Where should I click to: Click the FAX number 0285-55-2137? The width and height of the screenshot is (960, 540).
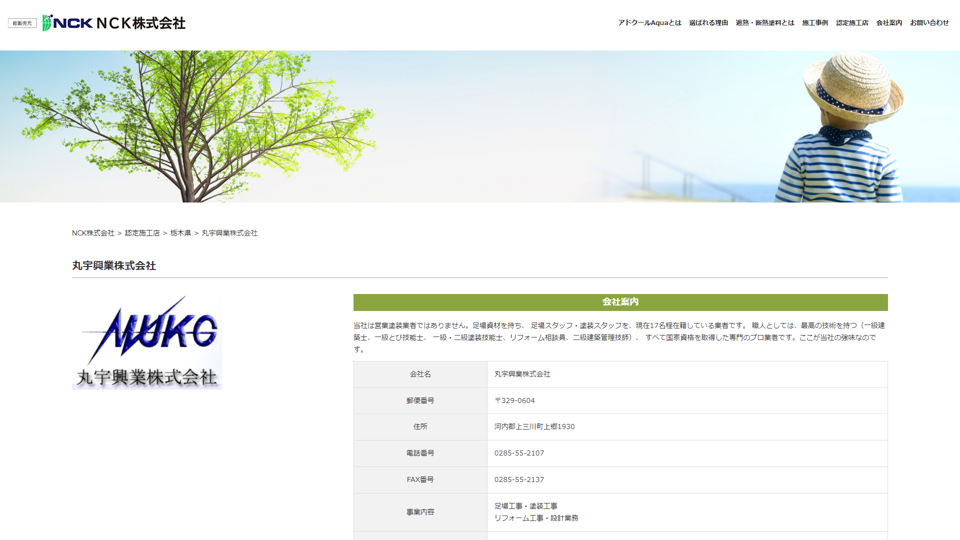coord(519,480)
